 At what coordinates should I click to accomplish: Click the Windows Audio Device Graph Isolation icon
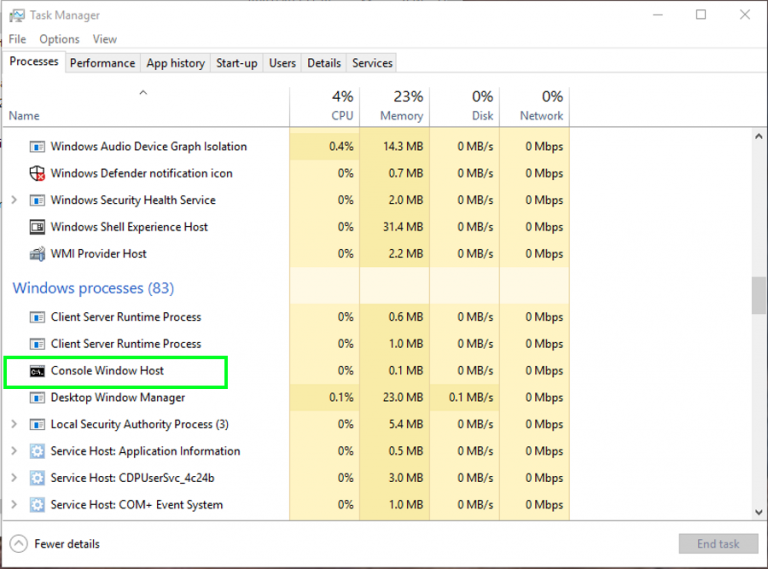pyautogui.click(x=37, y=146)
